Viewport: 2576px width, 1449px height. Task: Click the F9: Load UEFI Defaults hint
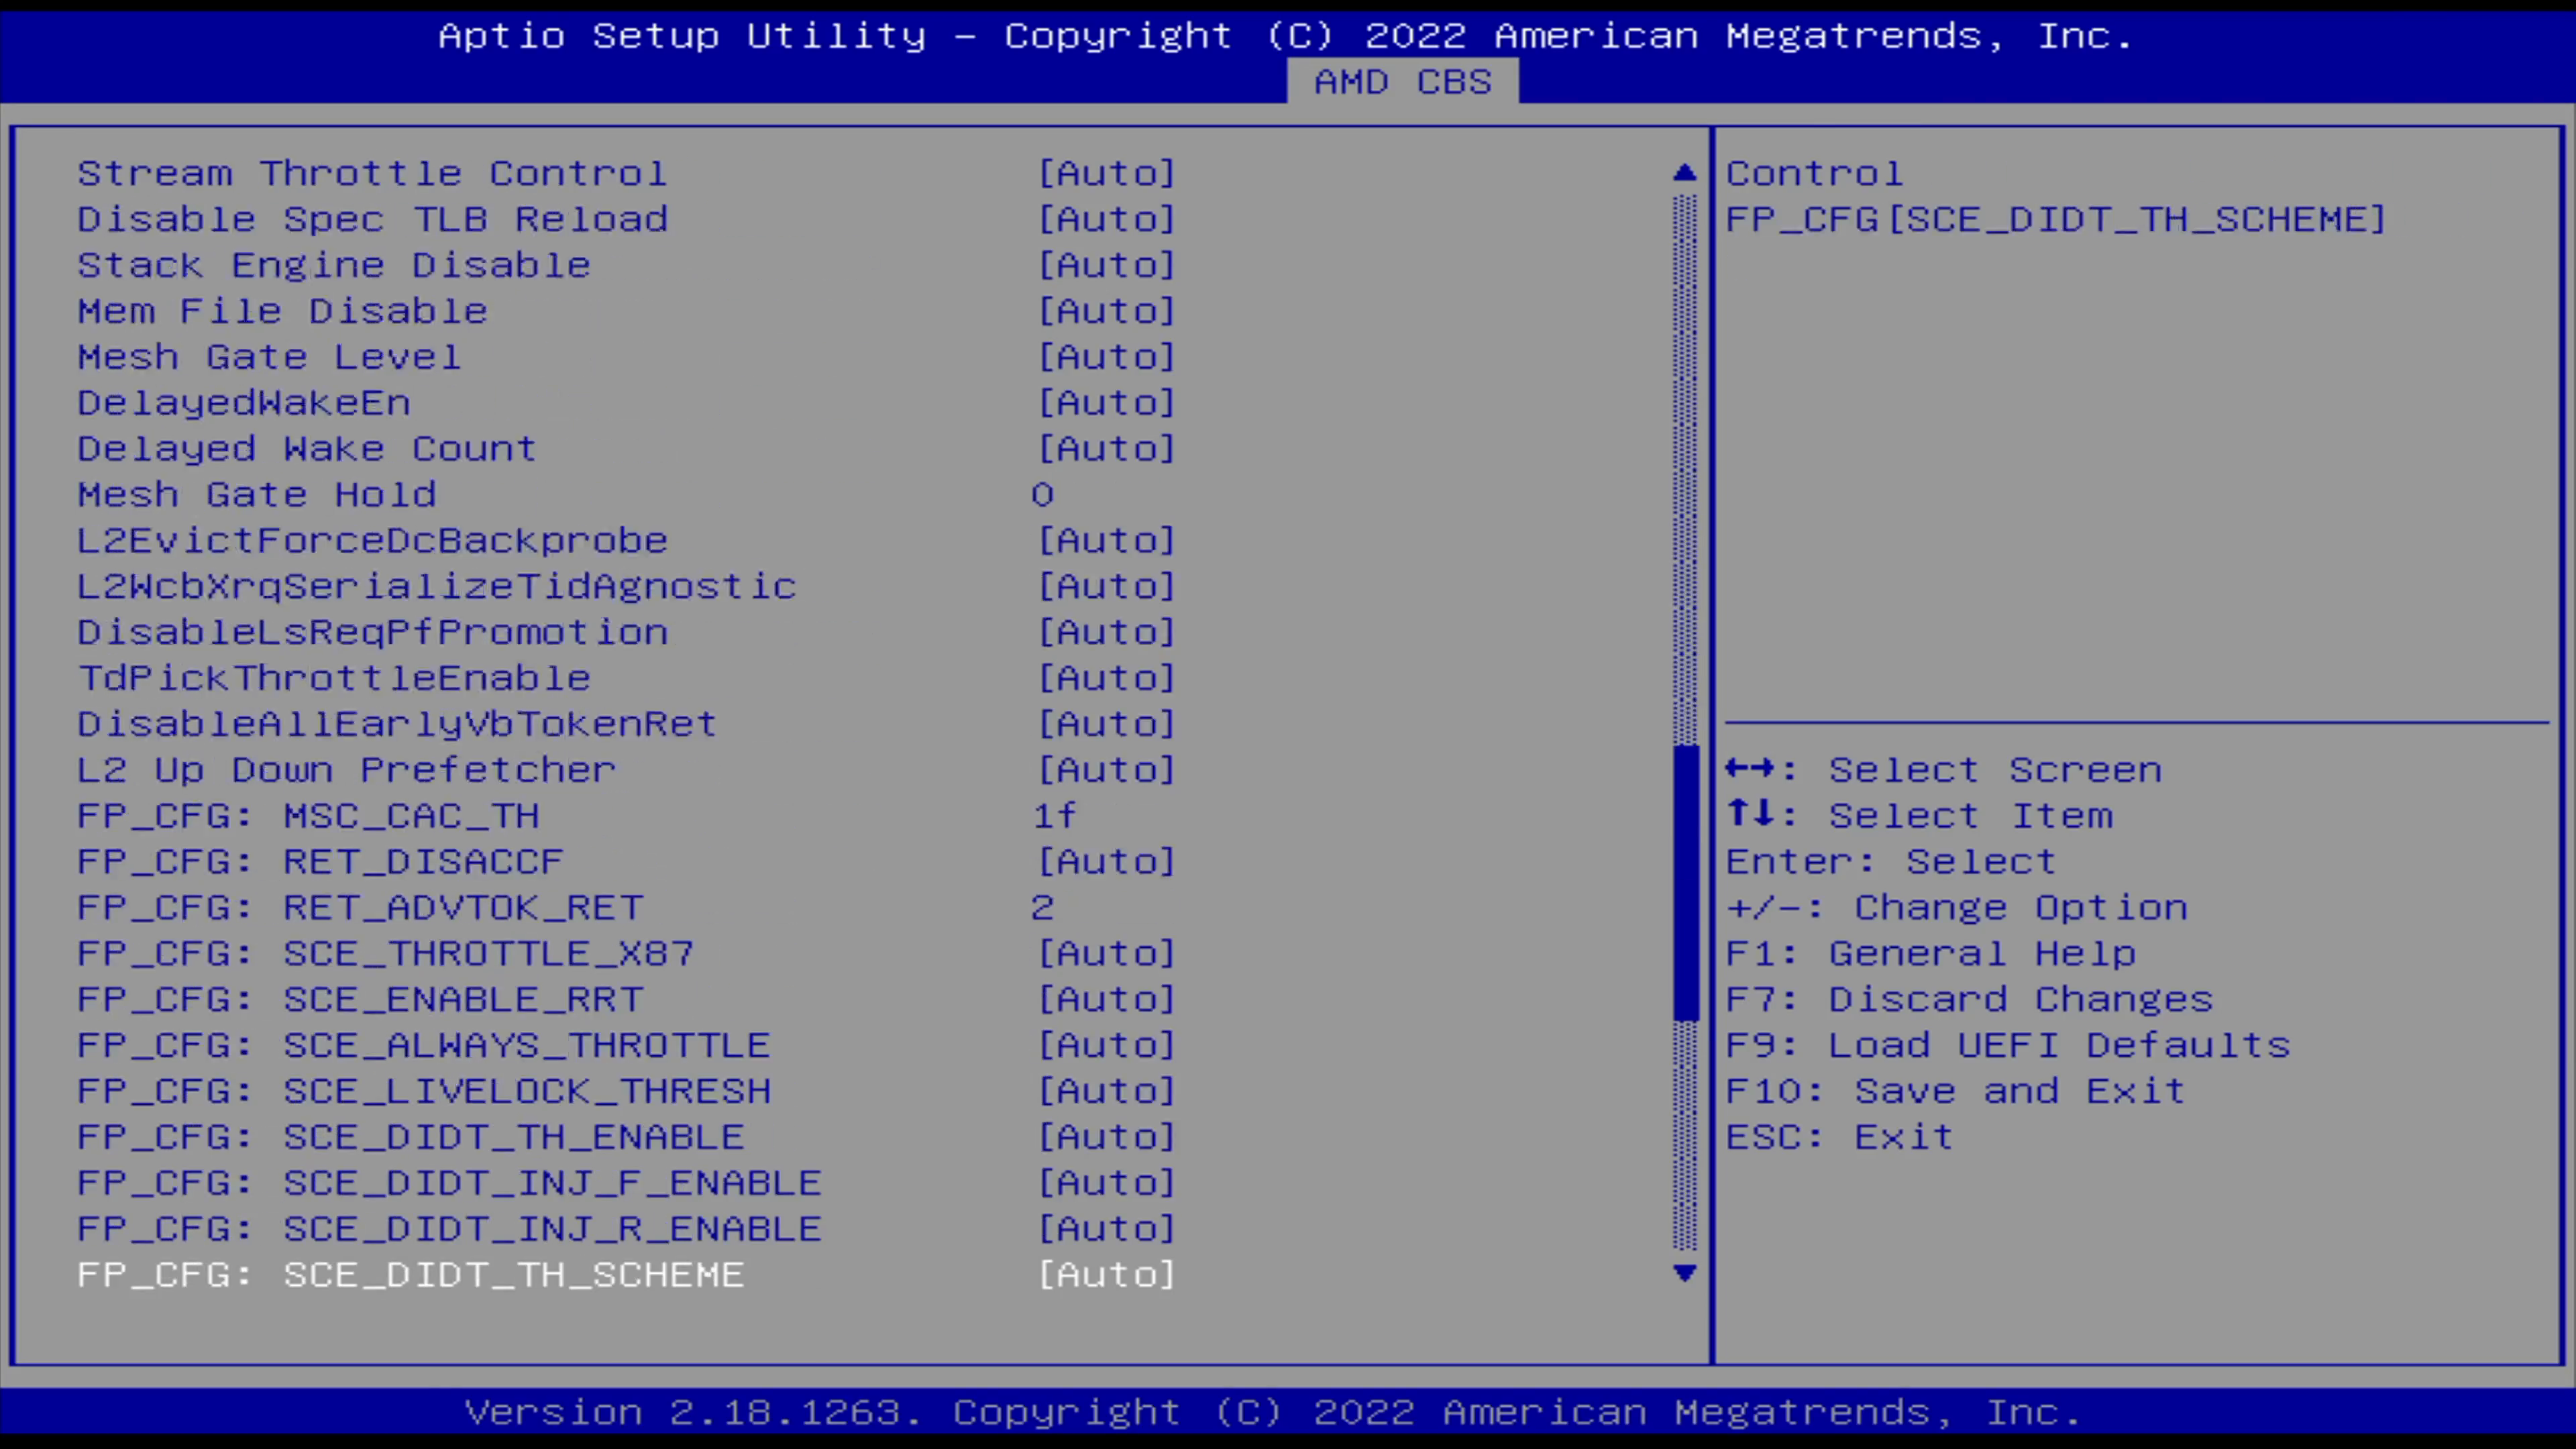click(x=2008, y=1047)
